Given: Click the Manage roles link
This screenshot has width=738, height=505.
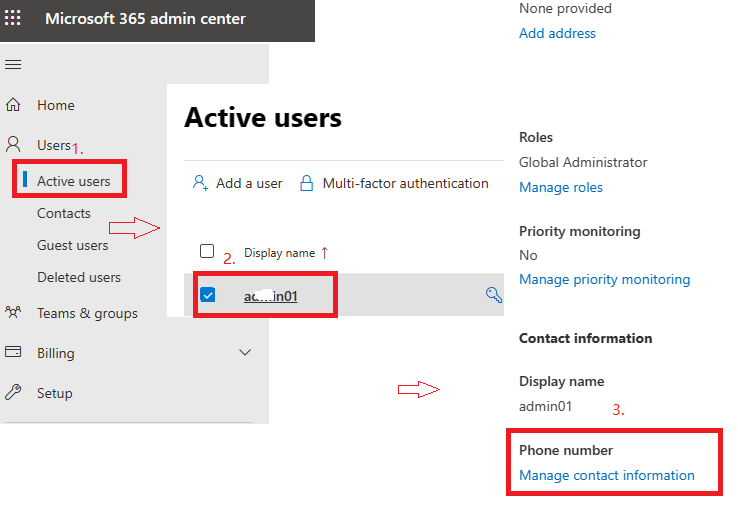Looking at the screenshot, I should pos(561,187).
